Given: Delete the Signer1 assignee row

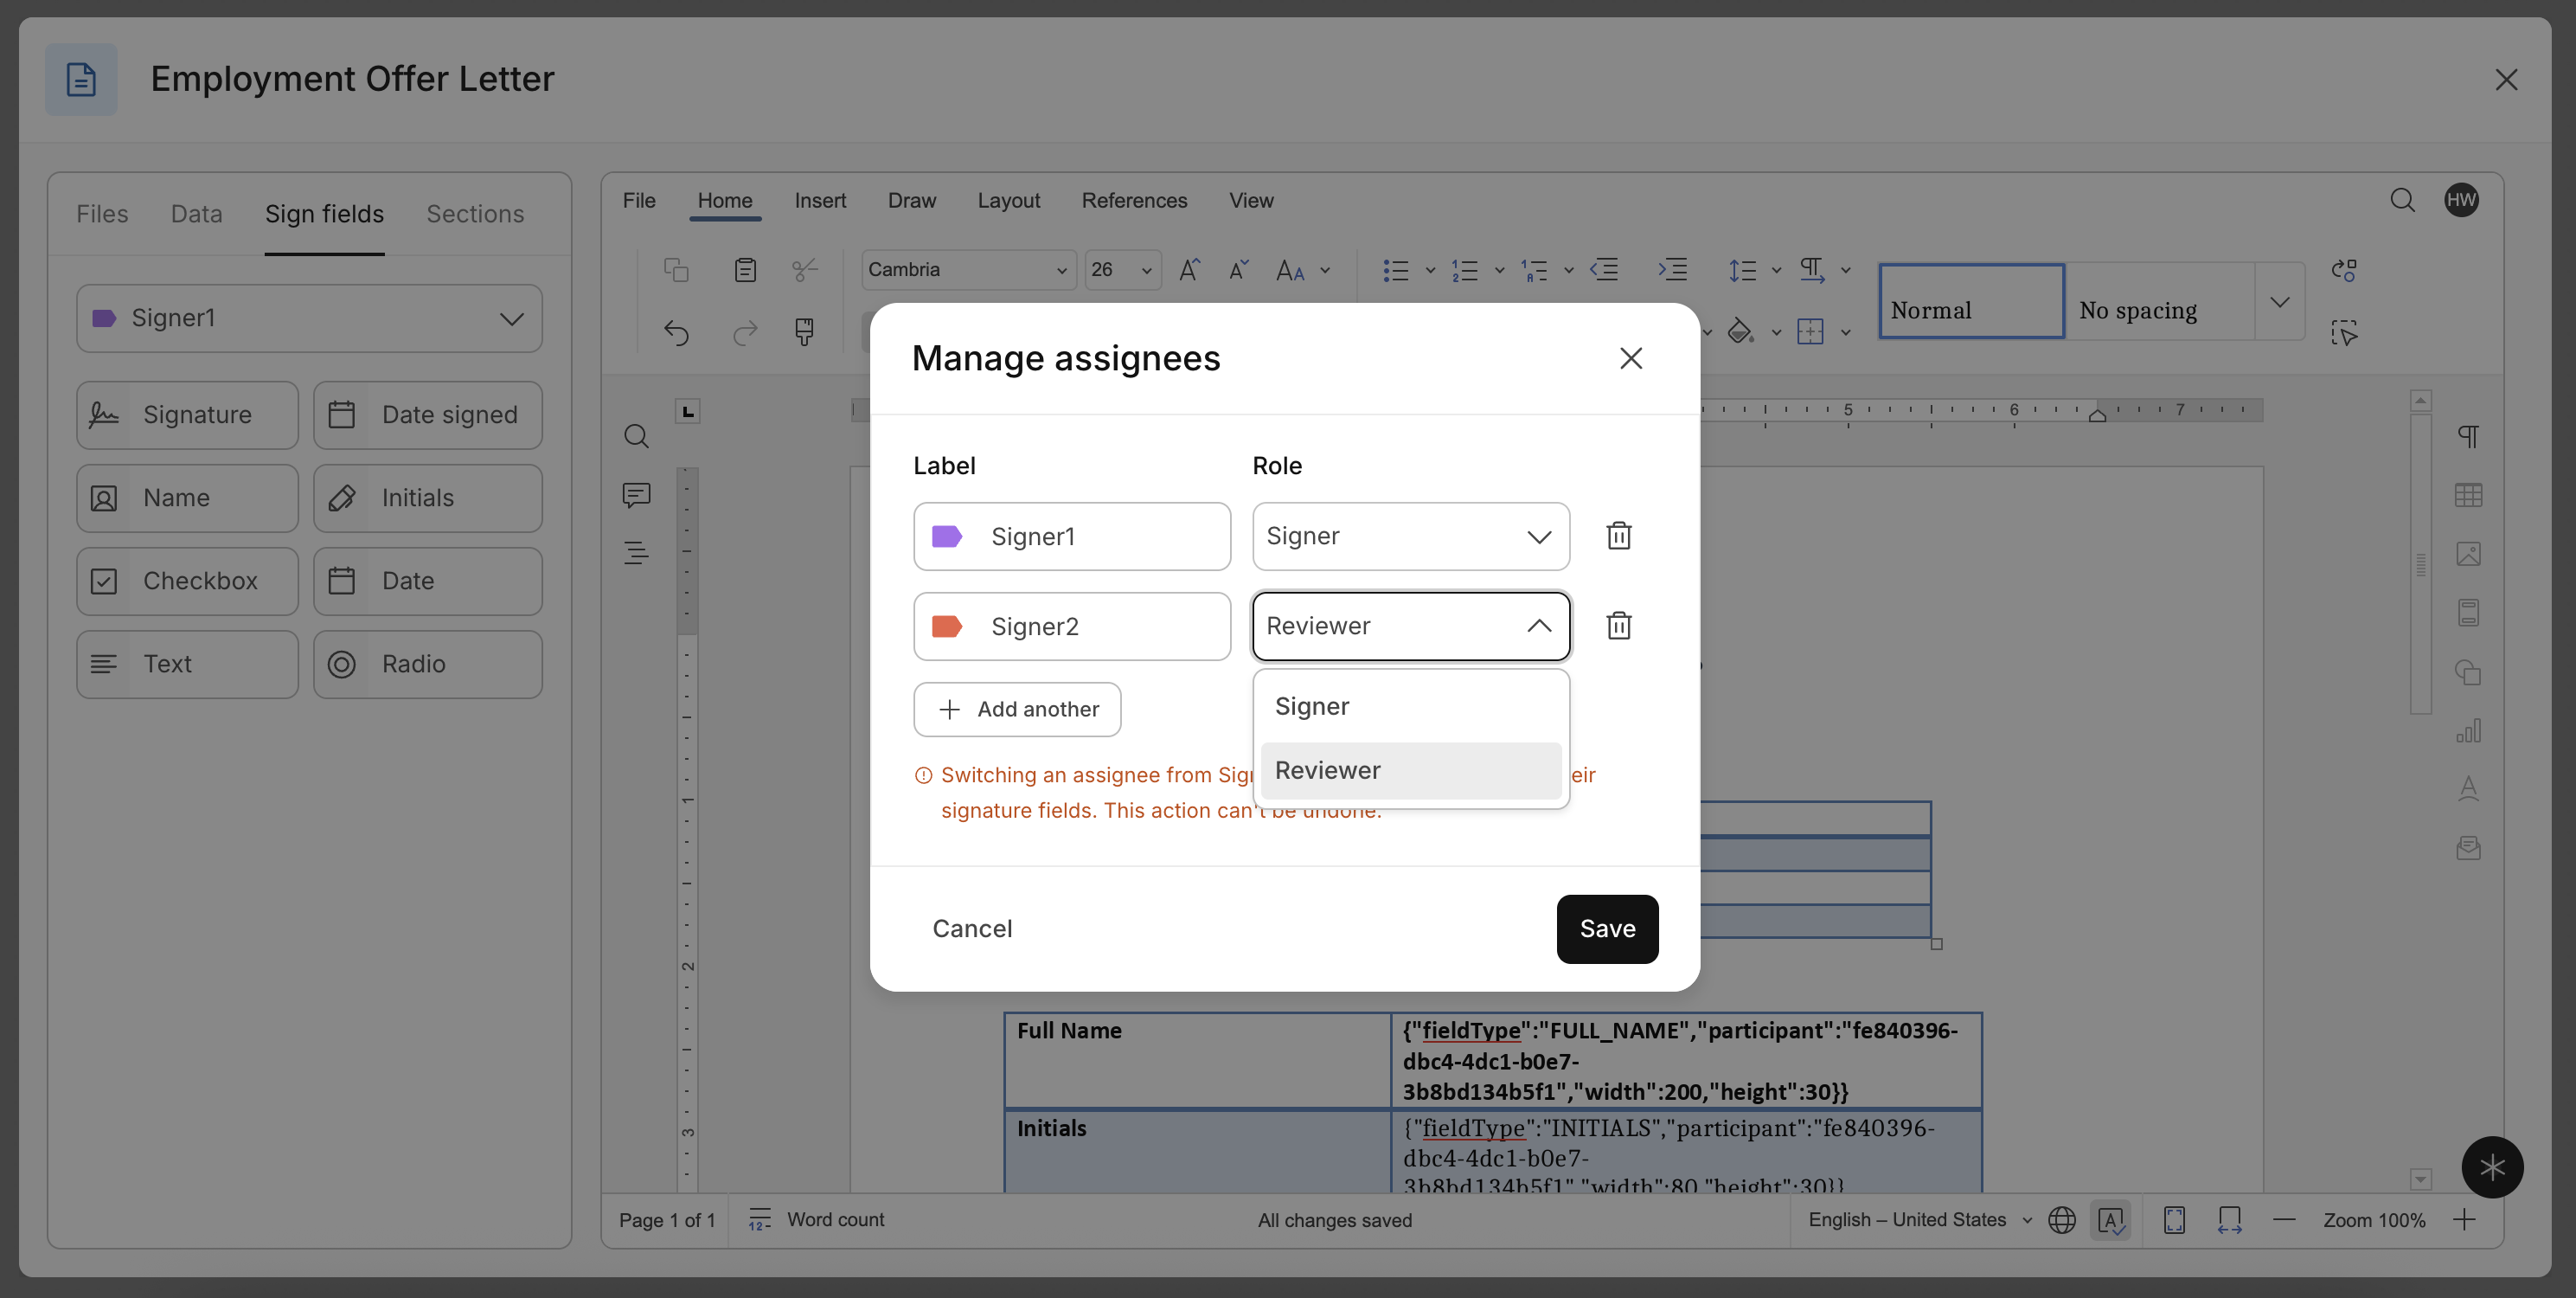Looking at the screenshot, I should 1619,536.
